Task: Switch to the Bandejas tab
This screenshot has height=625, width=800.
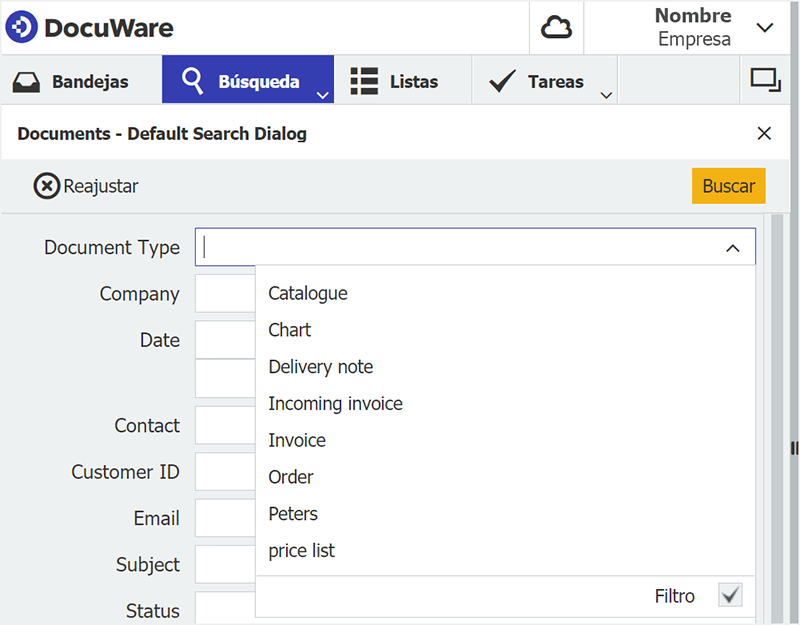Action: pyautogui.click(x=80, y=82)
